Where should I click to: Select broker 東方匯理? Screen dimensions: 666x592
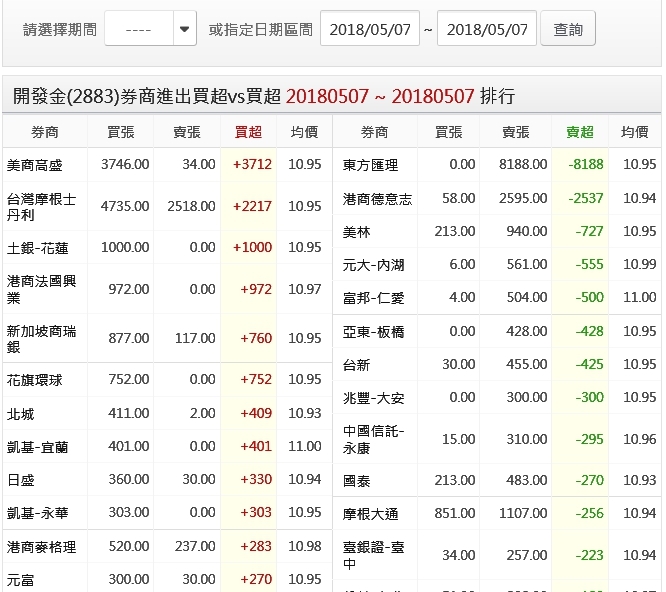click(370, 165)
